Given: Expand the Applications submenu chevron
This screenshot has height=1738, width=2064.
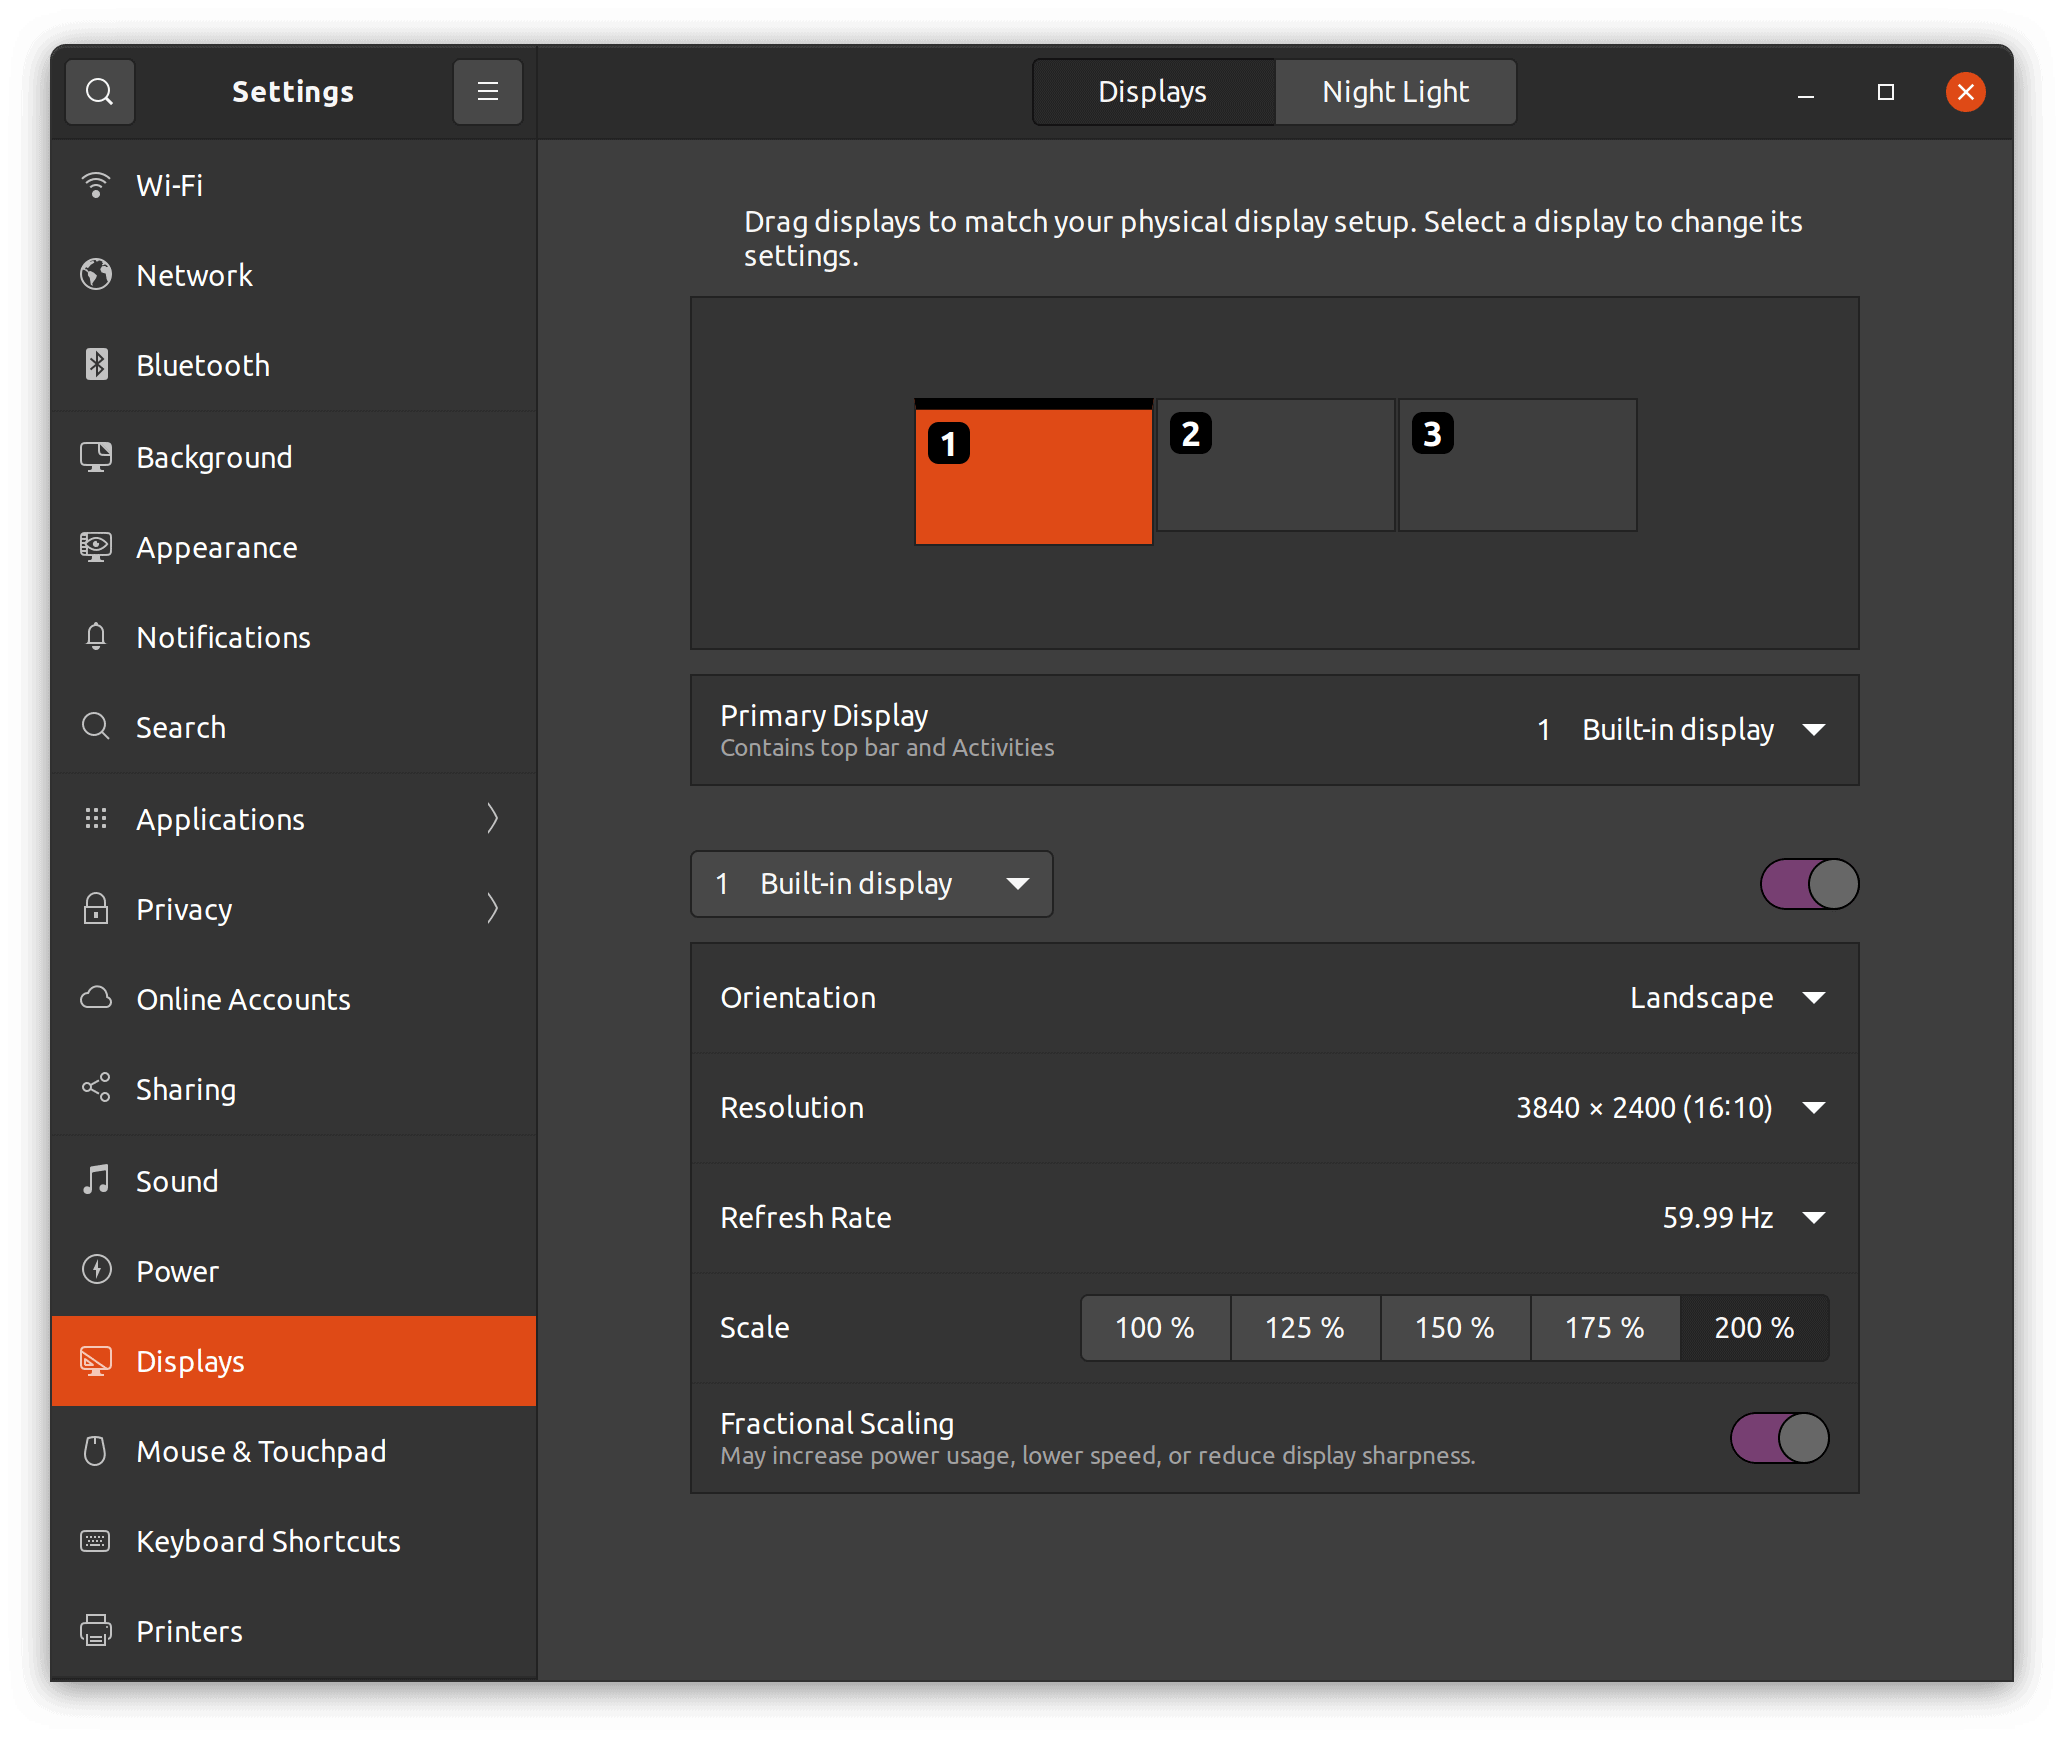Looking at the screenshot, I should [x=492, y=819].
